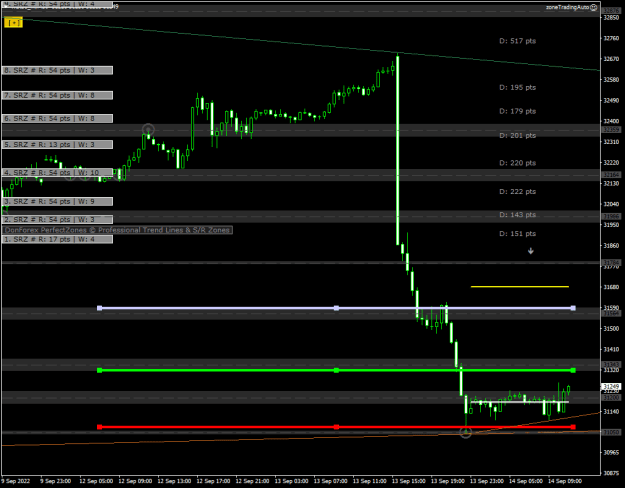Image resolution: width=625 pixels, height=488 pixels.
Task: Click the small white down arrow marker
Action: [531, 251]
